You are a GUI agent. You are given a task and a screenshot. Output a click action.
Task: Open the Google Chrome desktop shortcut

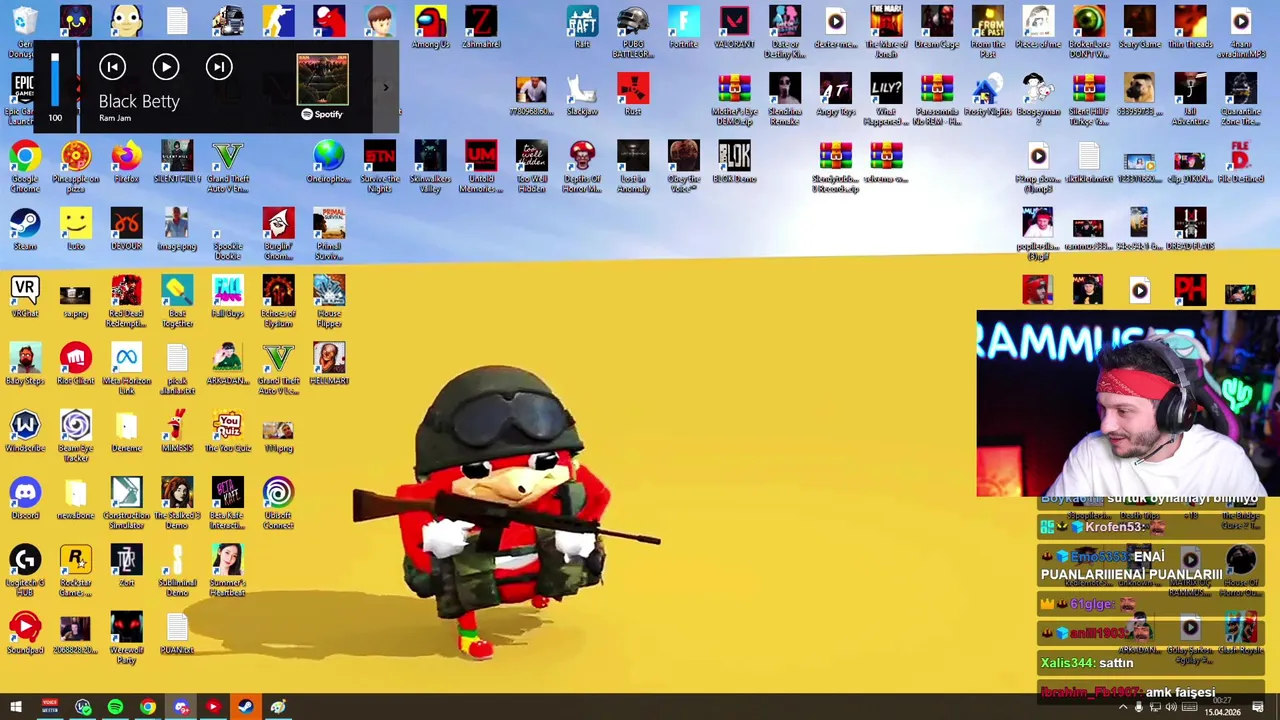pyautogui.click(x=25, y=167)
